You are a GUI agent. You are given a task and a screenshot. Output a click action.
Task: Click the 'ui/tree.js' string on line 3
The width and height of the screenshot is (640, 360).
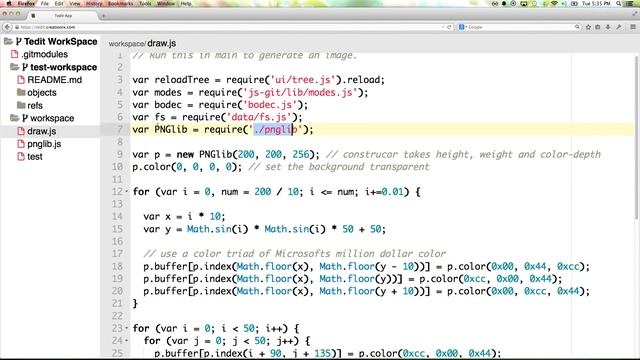coord(303,80)
